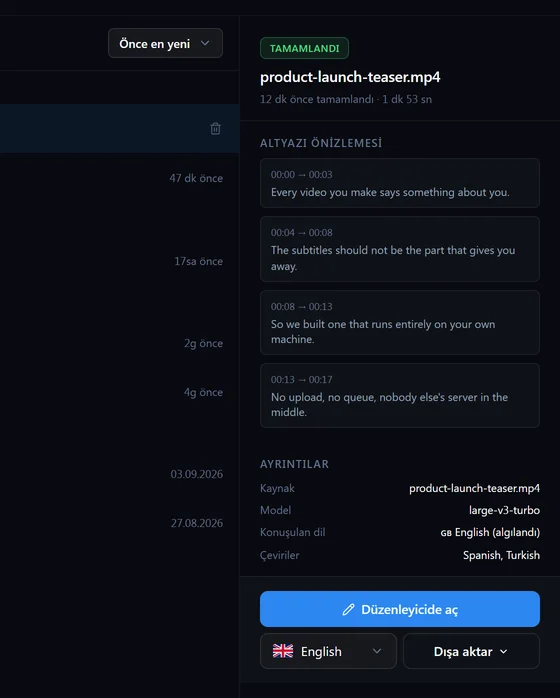Delete the selected job with trash icon
The image size is (560, 698).
pos(215,129)
